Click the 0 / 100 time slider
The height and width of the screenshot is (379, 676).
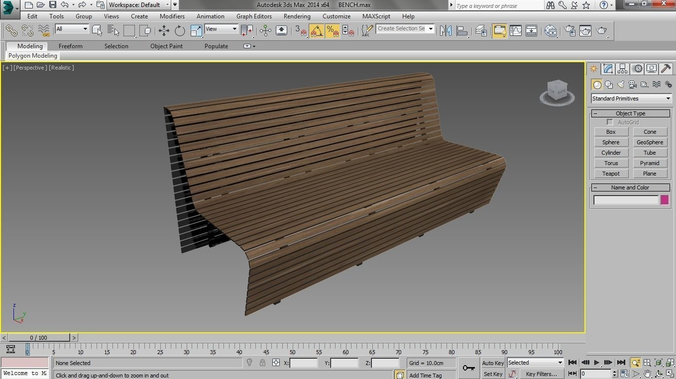coord(38,338)
